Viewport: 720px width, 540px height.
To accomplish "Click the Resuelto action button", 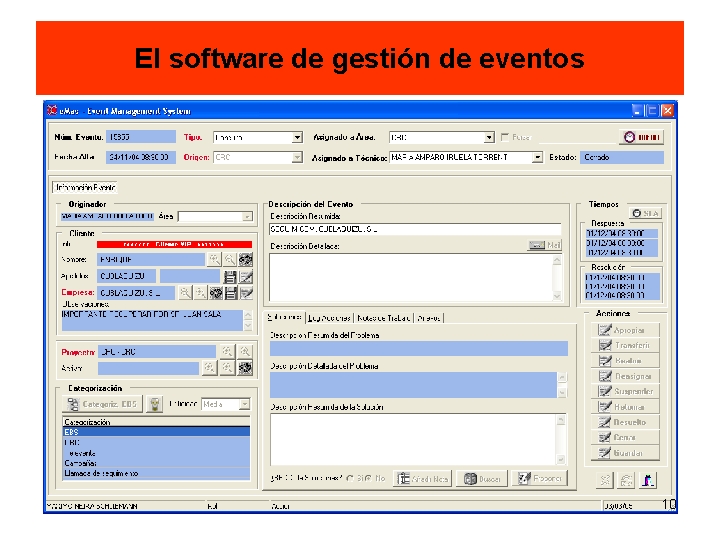I will [625, 422].
